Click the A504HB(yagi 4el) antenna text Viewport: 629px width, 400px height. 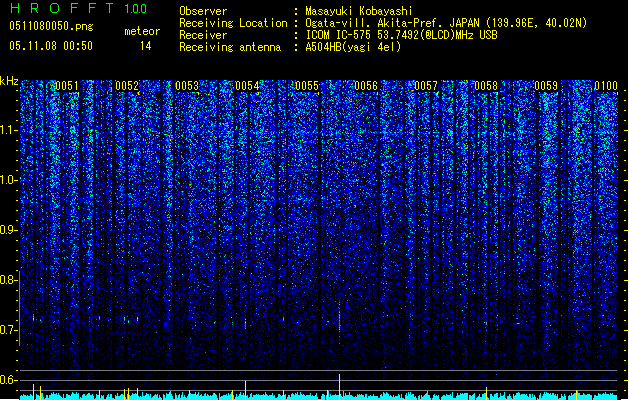353,47
